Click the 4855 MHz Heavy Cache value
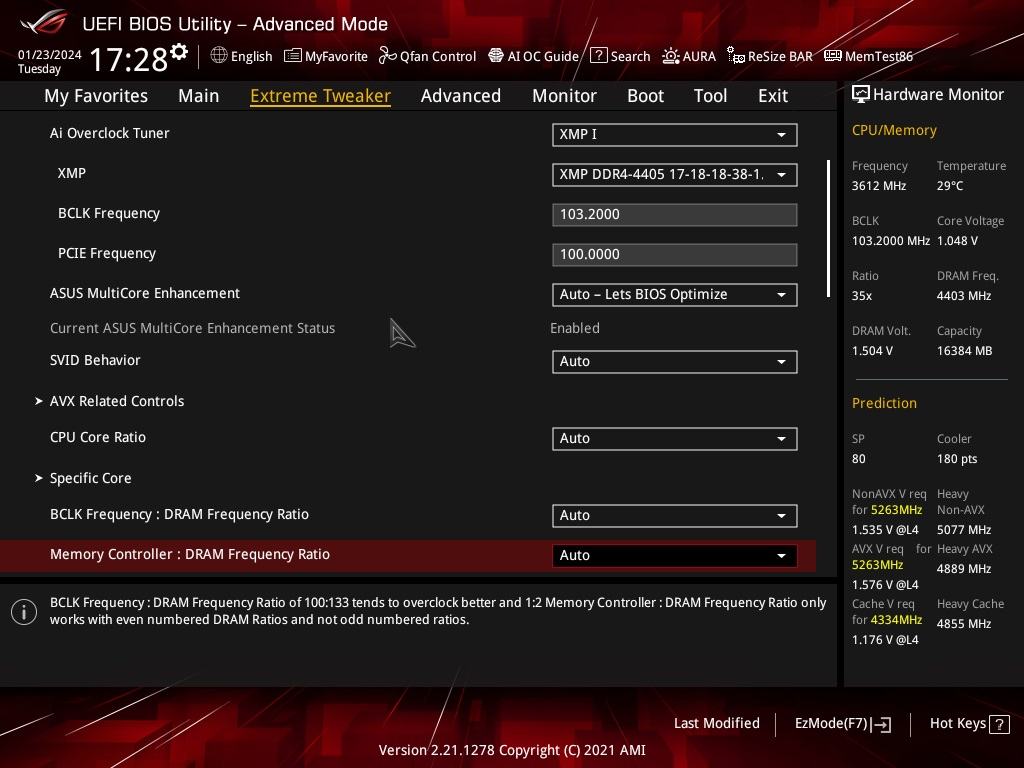This screenshot has width=1024, height=768. tap(964, 624)
